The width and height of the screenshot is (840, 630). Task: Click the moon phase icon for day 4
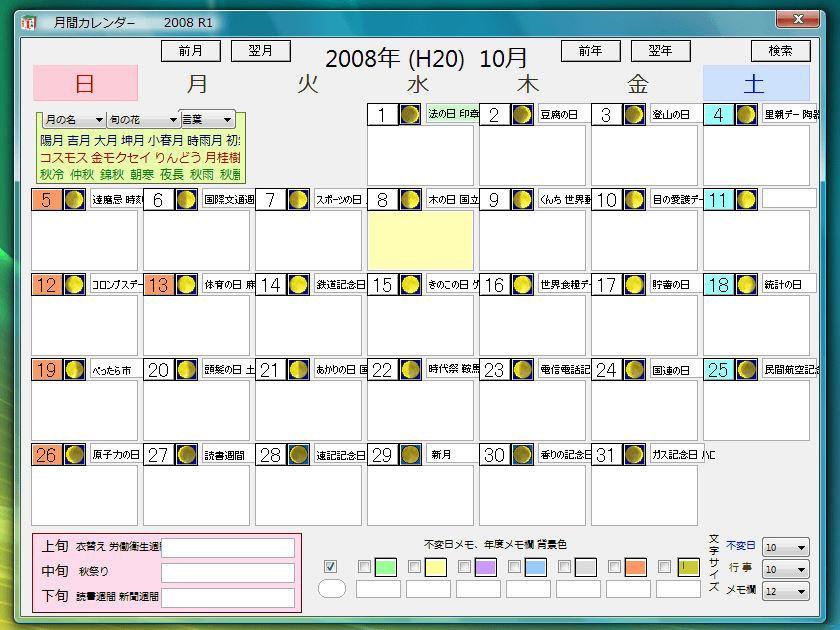pos(746,115)
